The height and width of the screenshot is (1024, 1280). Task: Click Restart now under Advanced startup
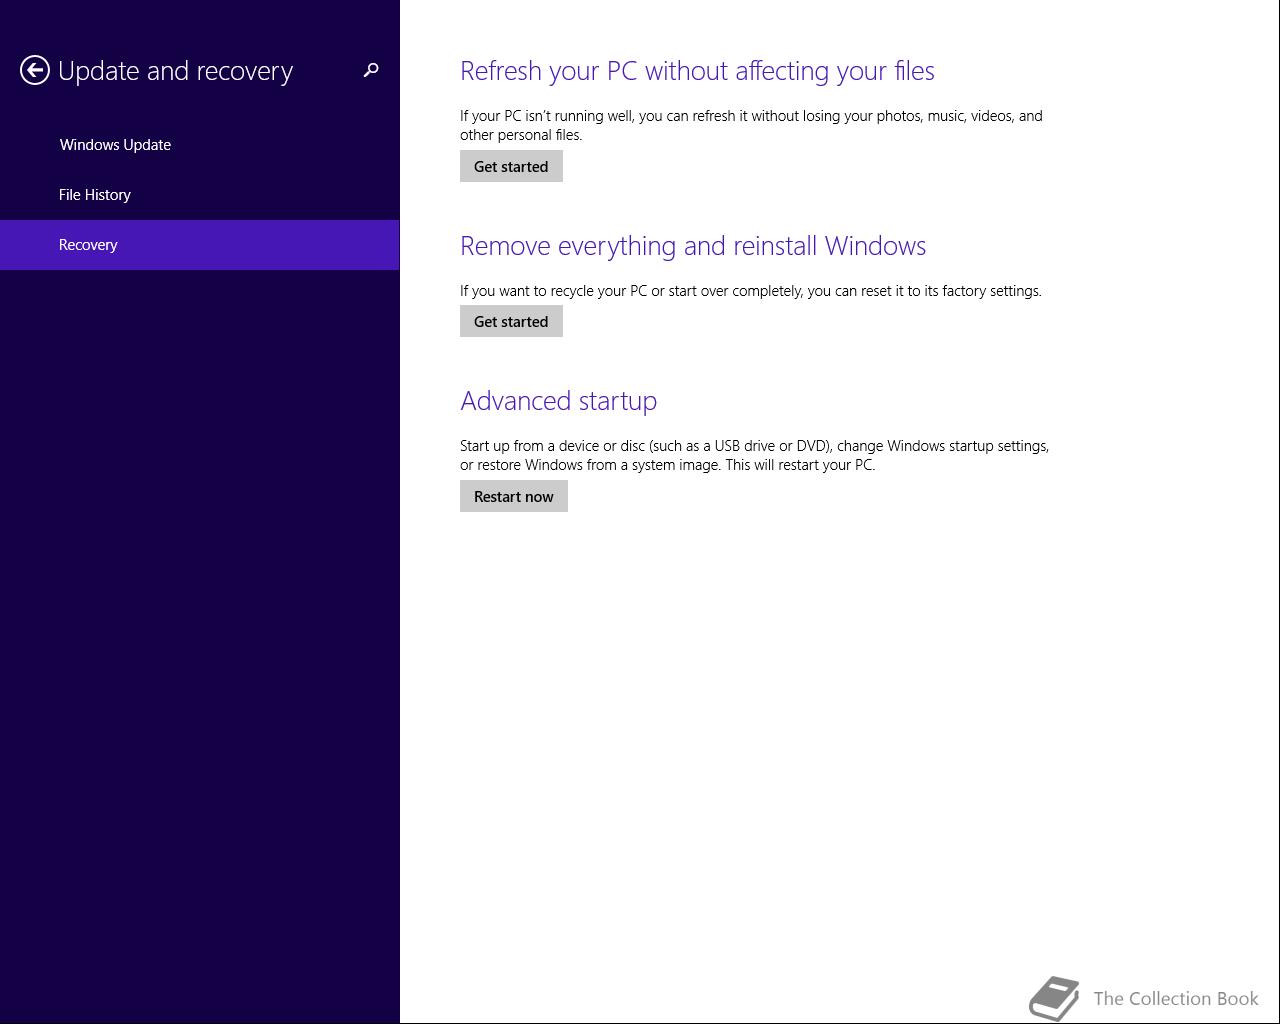point(514,496)
